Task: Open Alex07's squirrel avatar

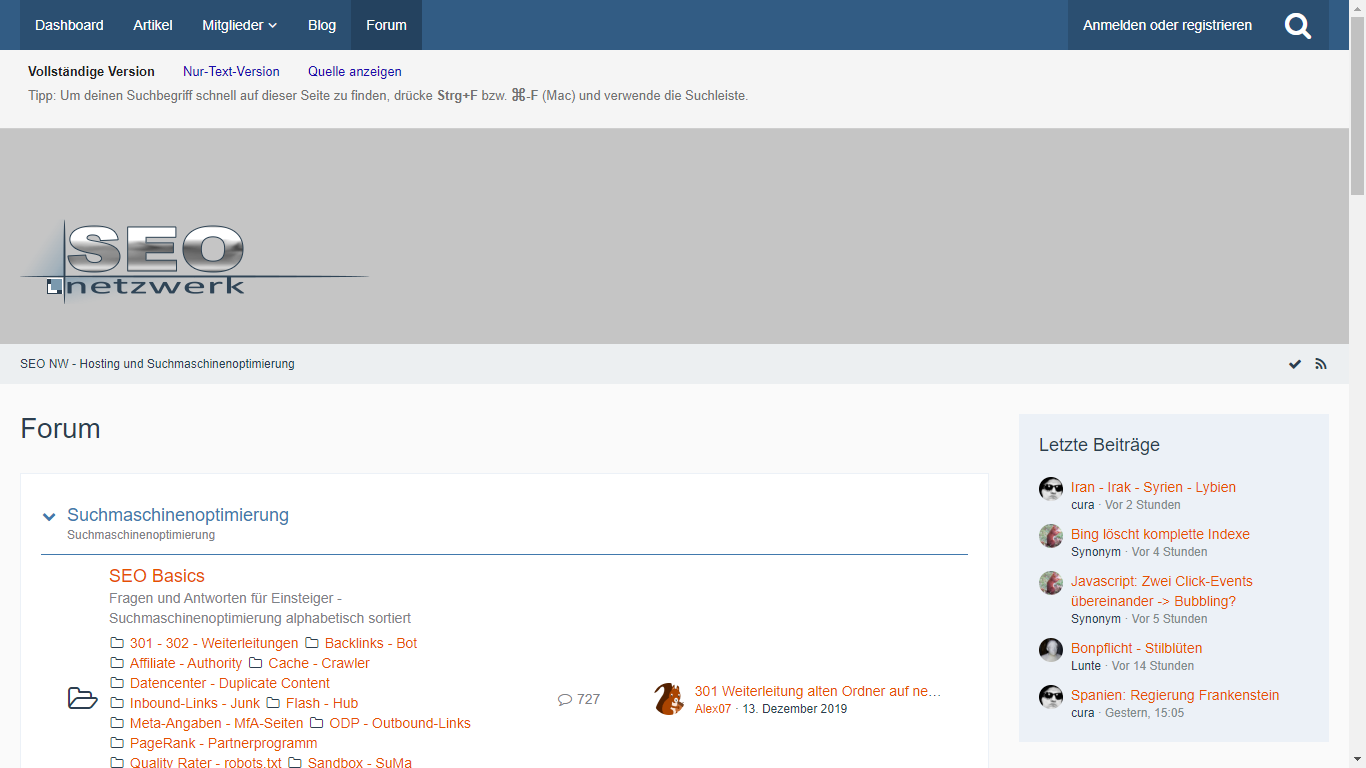Action: [x=669, y=699]
